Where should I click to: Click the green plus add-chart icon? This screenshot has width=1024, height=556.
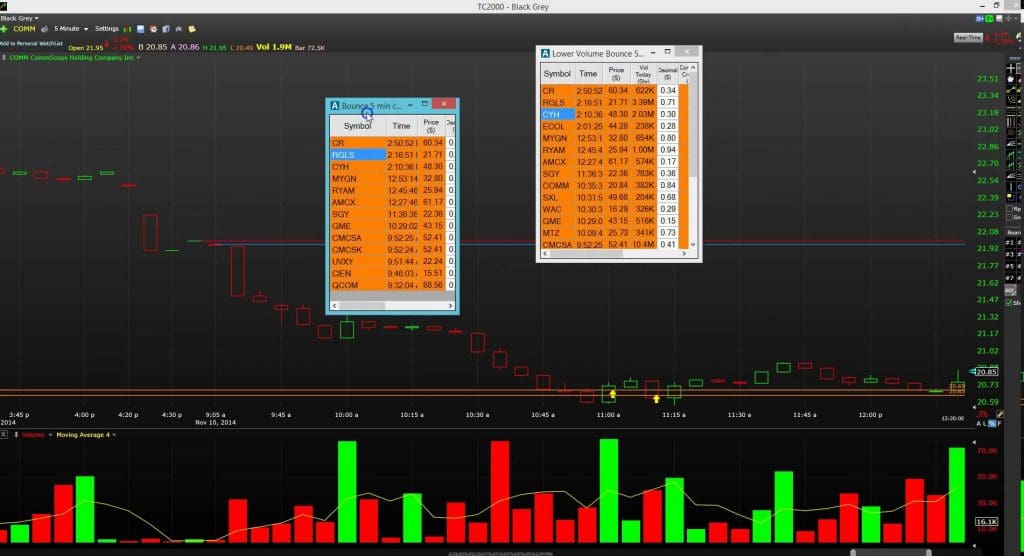(4, 29)
